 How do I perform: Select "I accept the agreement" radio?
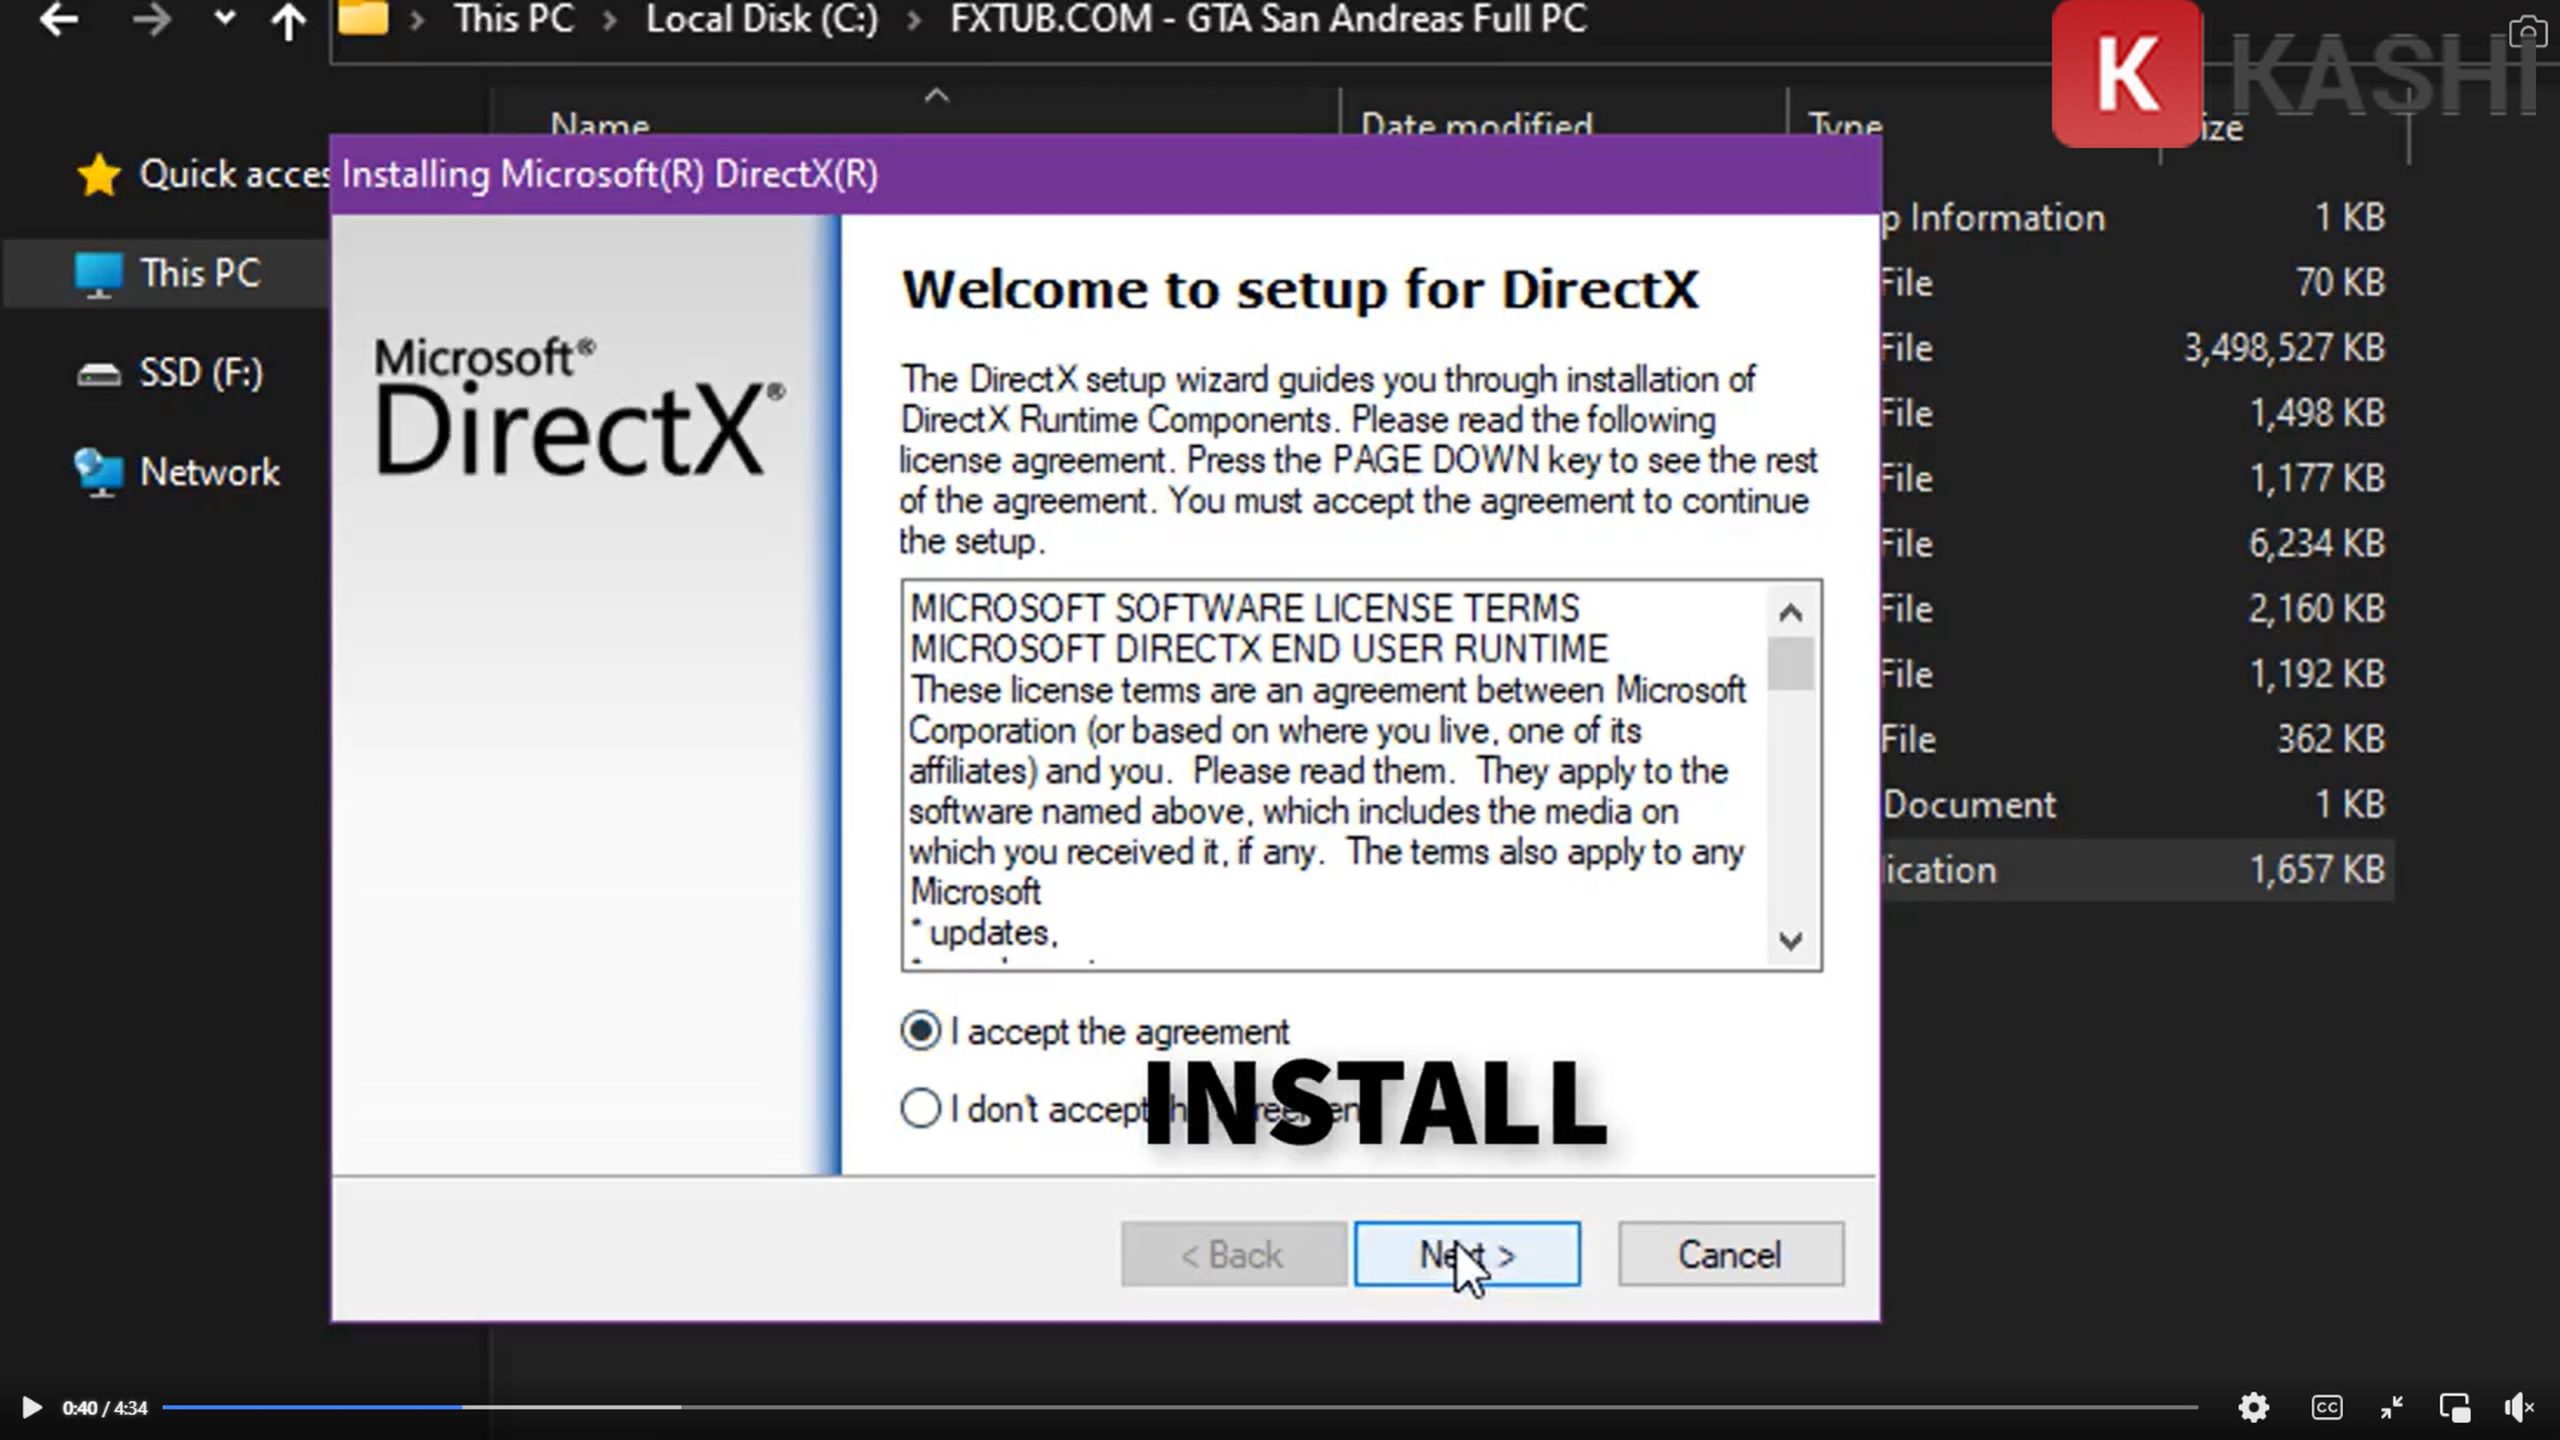click(x=920, y=1031)
